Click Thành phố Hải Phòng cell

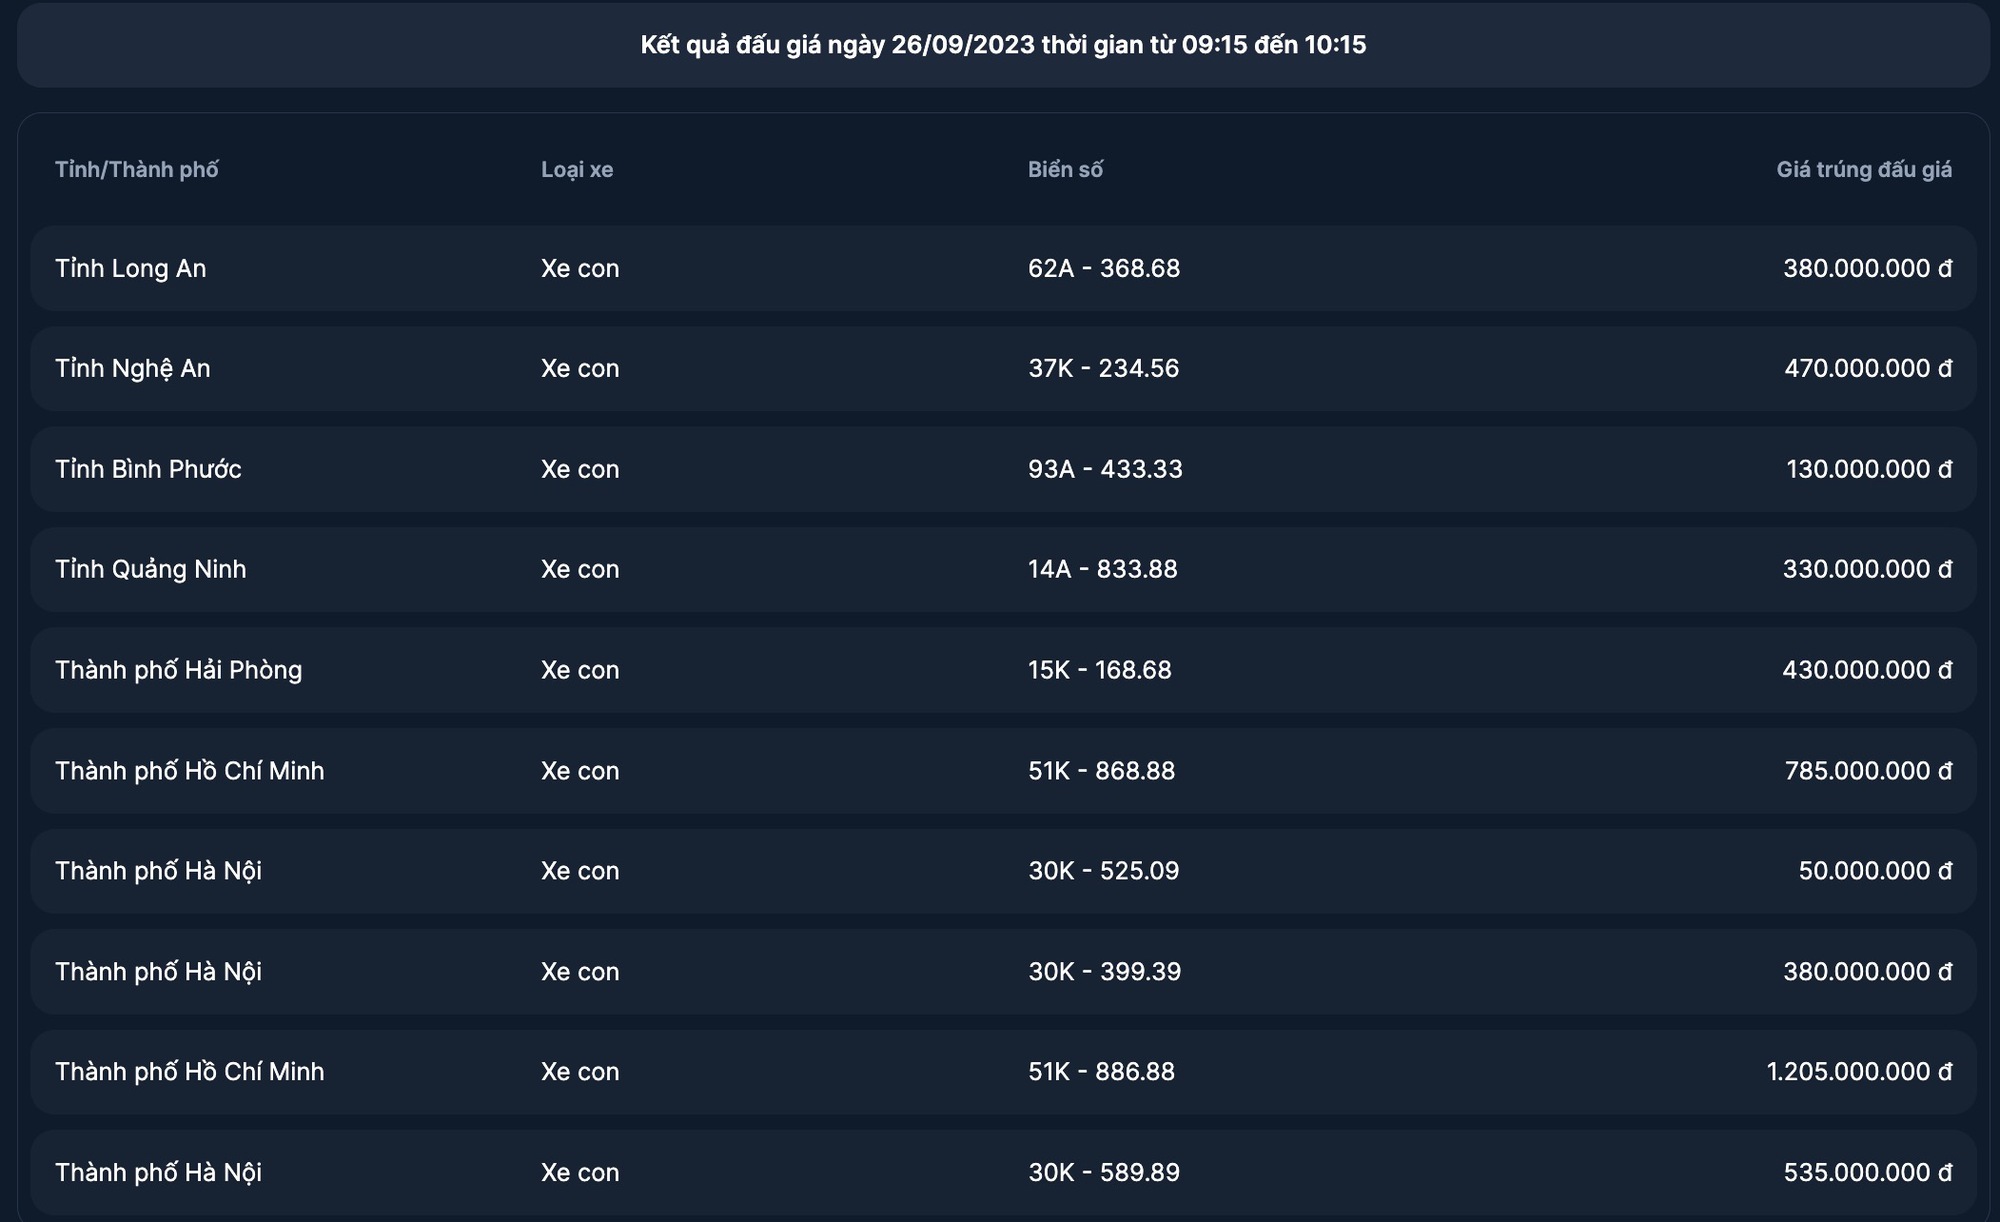coord(179,670)
